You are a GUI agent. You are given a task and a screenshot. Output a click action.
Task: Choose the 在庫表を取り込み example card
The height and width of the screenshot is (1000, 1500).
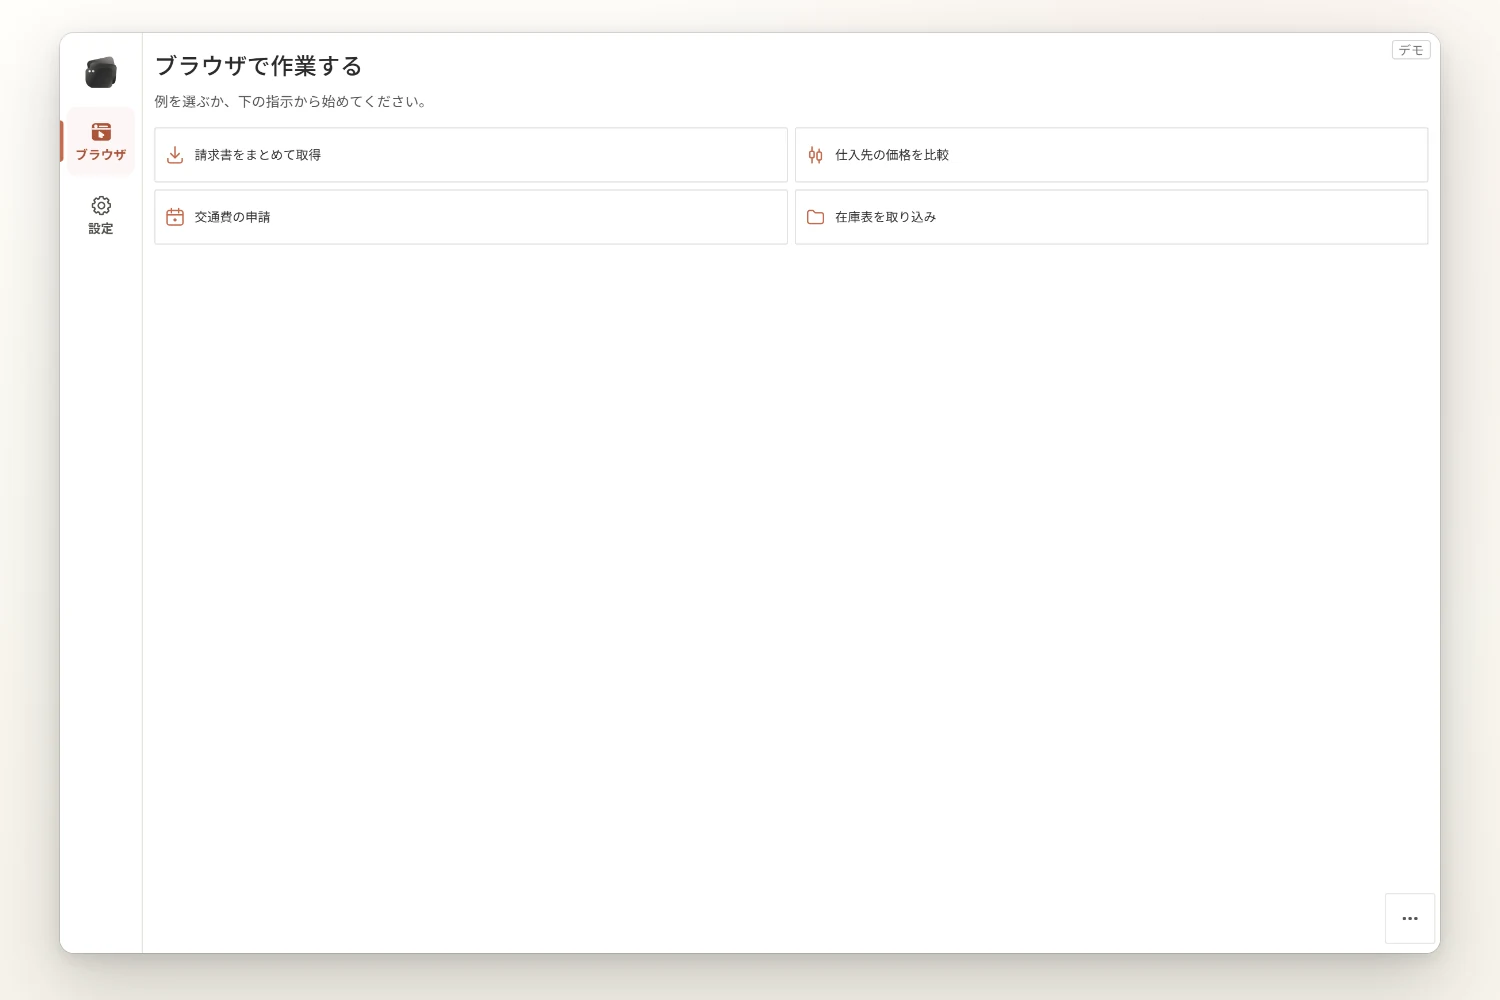1111,217
